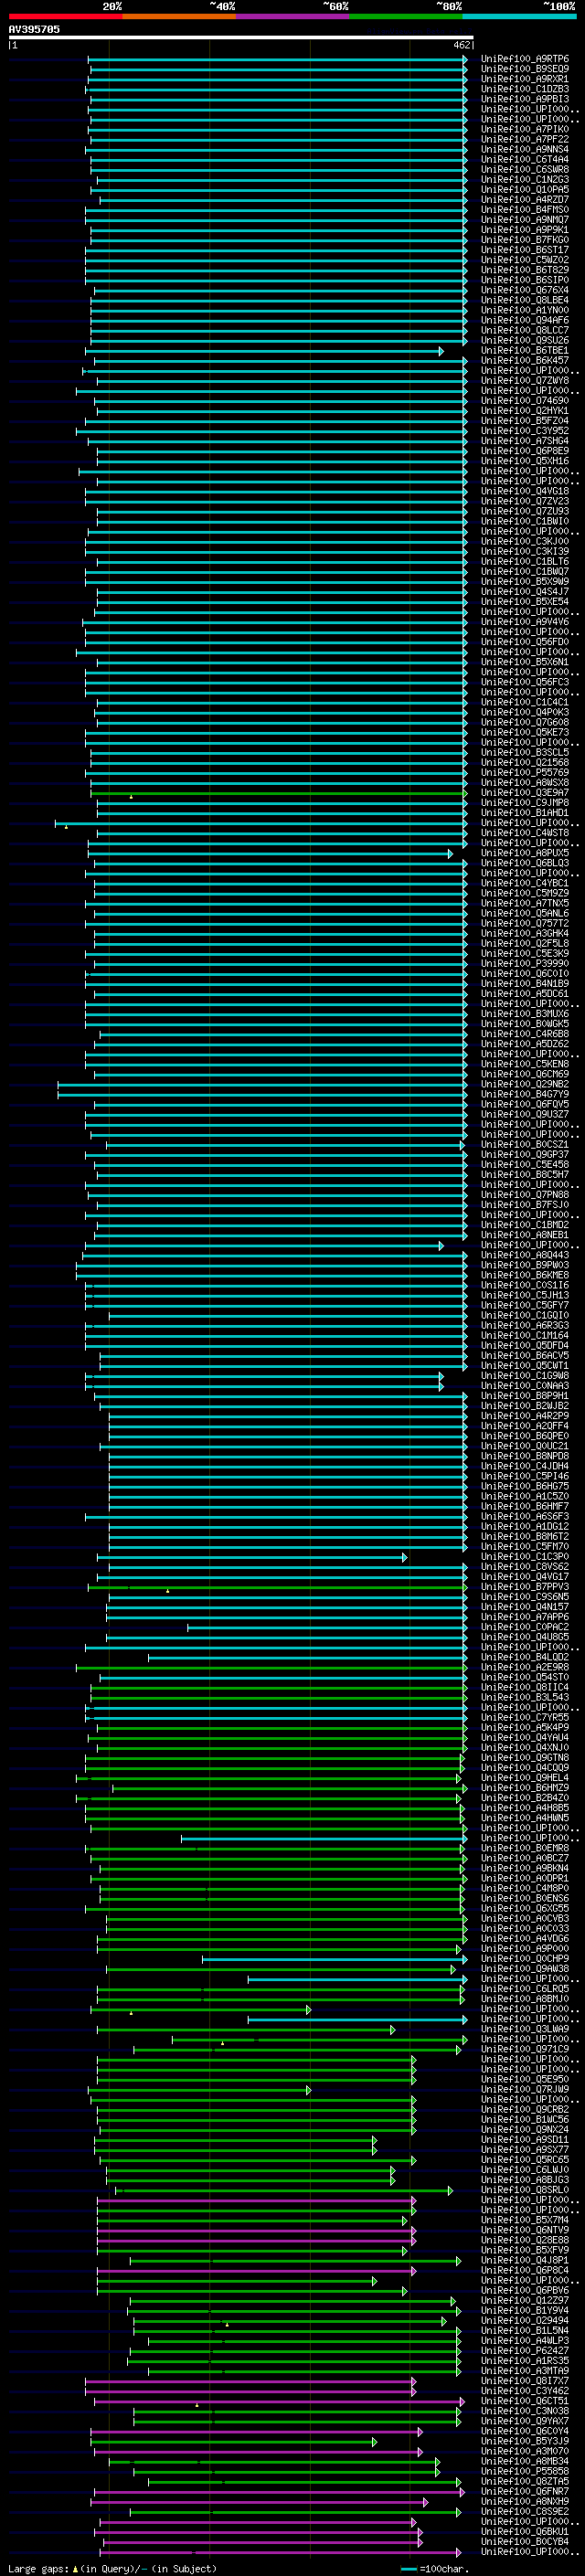
Task: Click the white query sequence bar
Action: point(241,37)
